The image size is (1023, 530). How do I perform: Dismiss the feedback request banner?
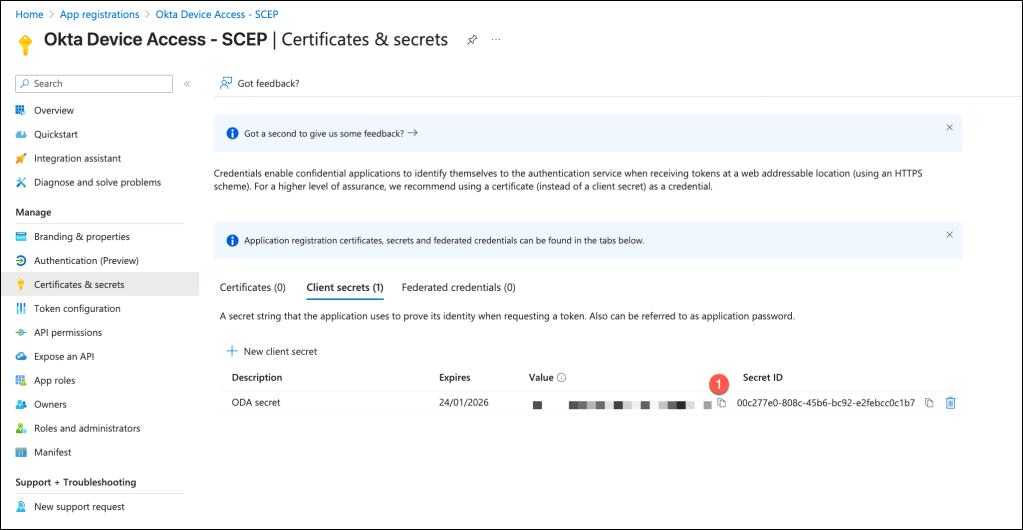click(949, 128)
